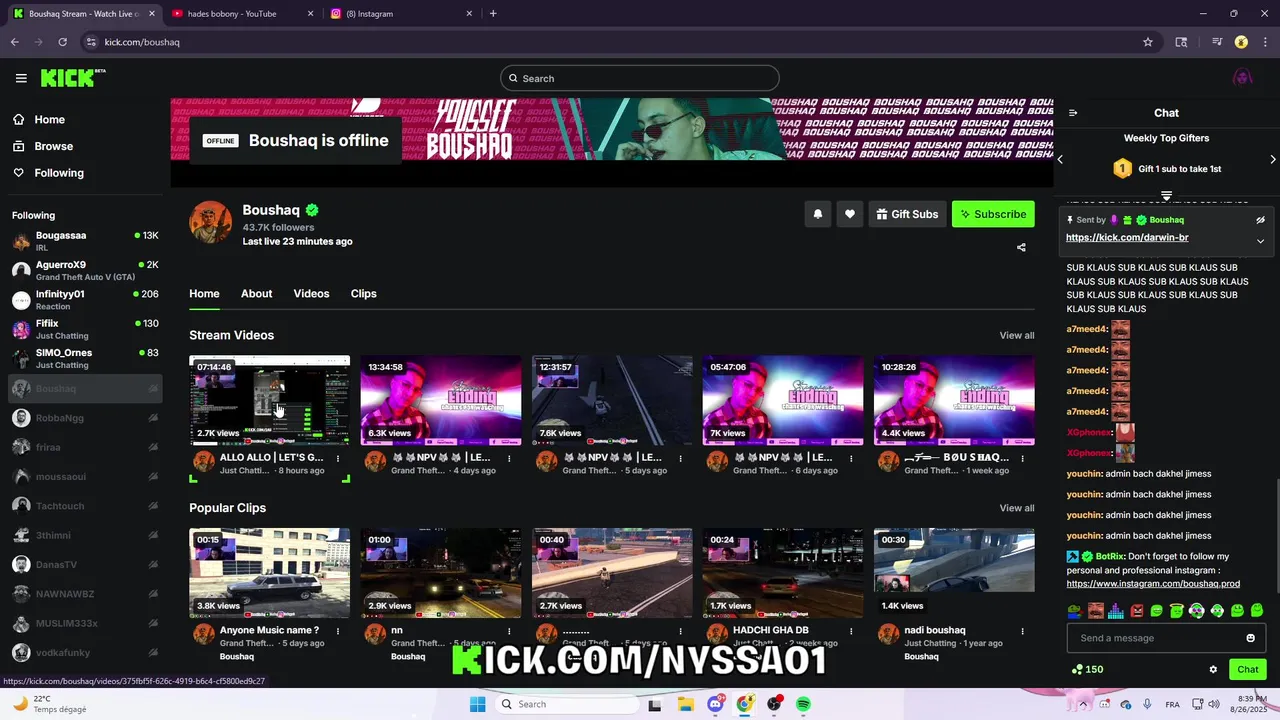
Task: Open options for Anyone Music name clip
Action: point(338,631)
